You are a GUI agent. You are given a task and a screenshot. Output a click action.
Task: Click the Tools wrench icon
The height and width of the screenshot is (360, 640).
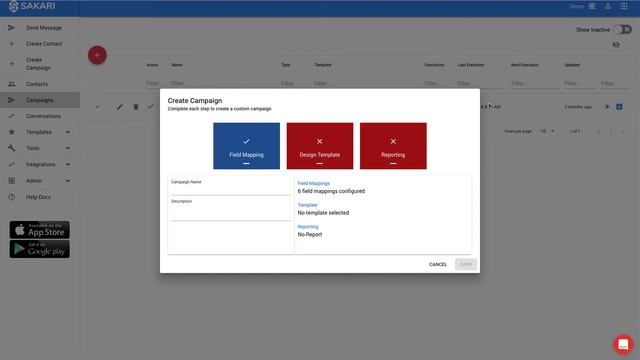(x=11, y=148)
